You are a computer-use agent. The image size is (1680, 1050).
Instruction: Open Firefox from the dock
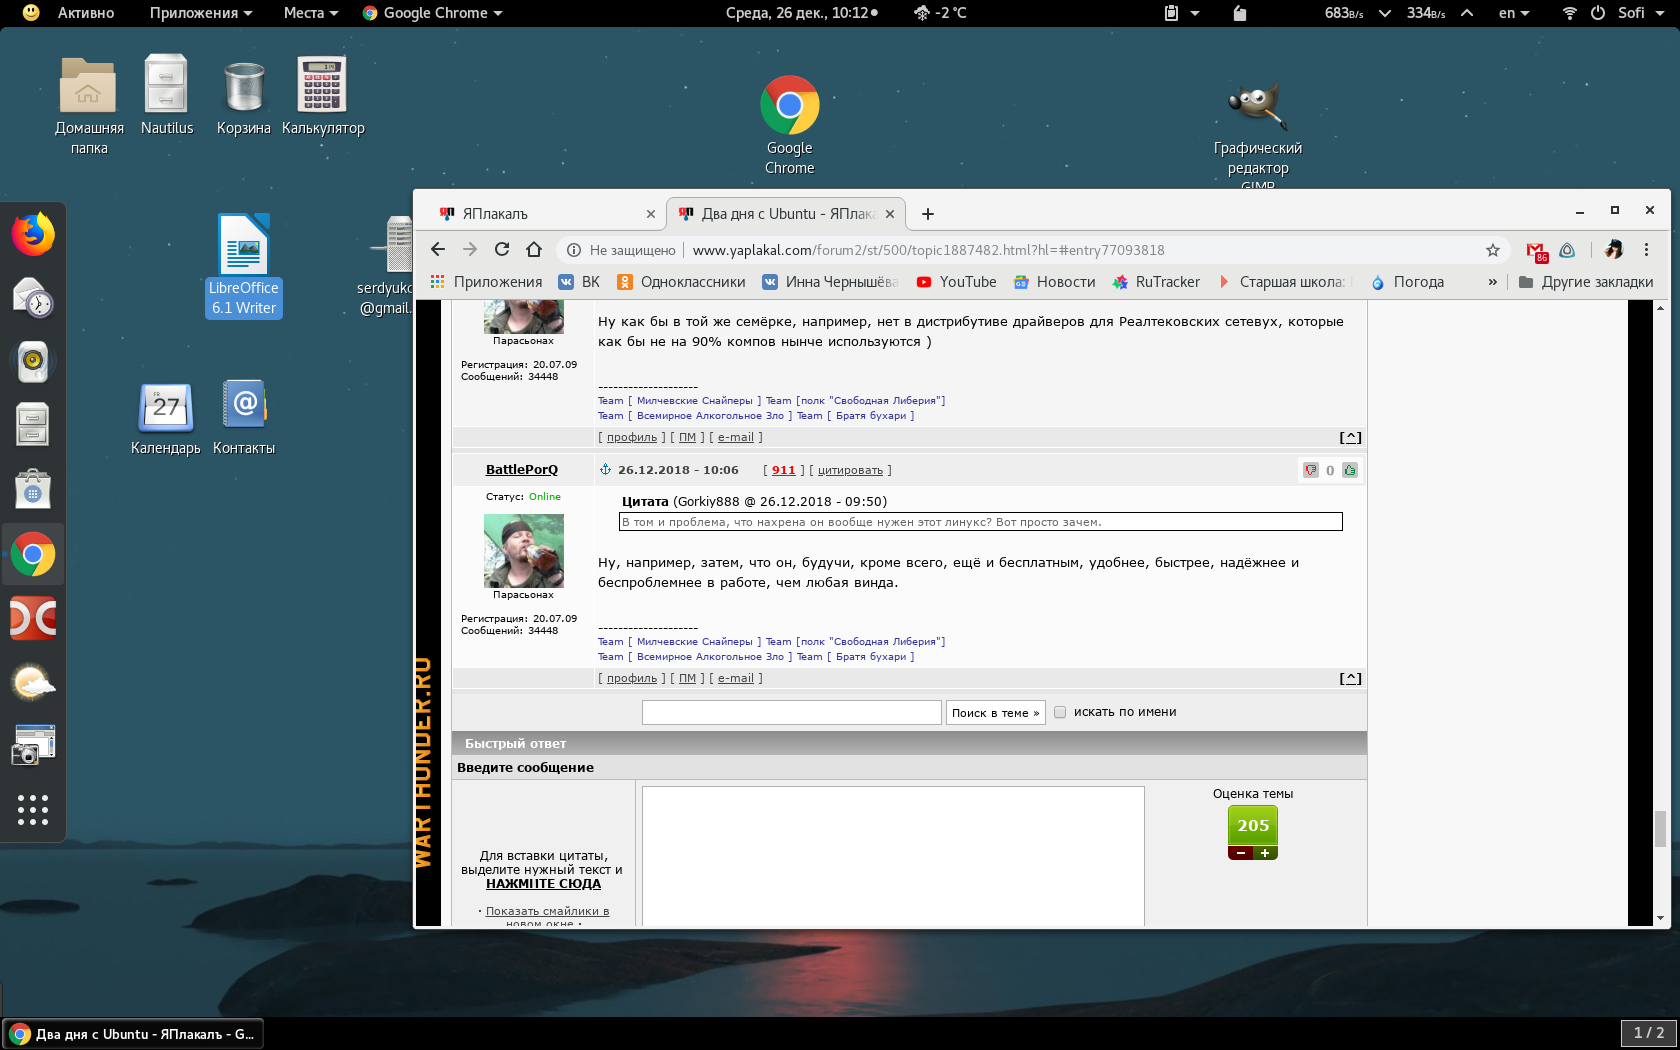click(x=33, y=235)
